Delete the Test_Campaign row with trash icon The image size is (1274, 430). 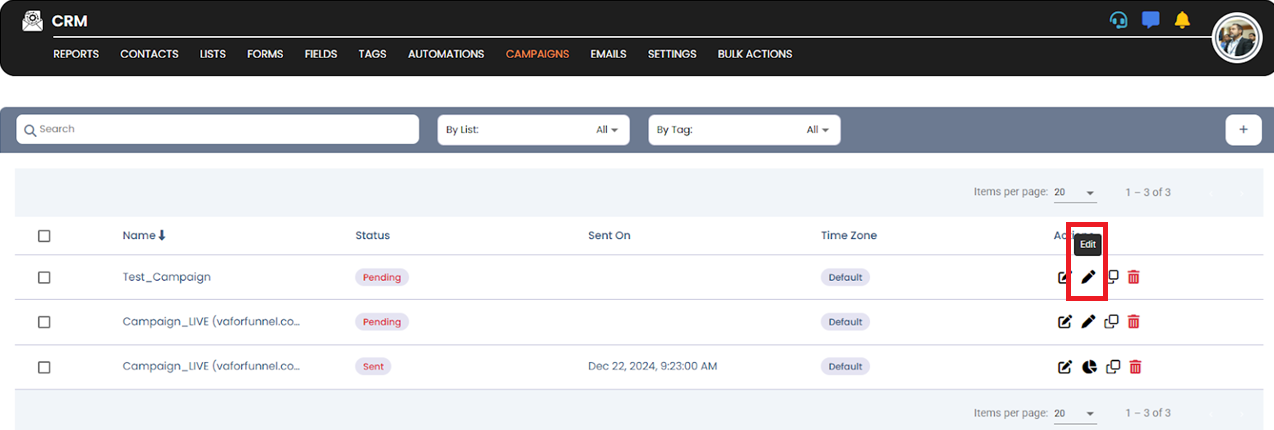coord(1133,277)
